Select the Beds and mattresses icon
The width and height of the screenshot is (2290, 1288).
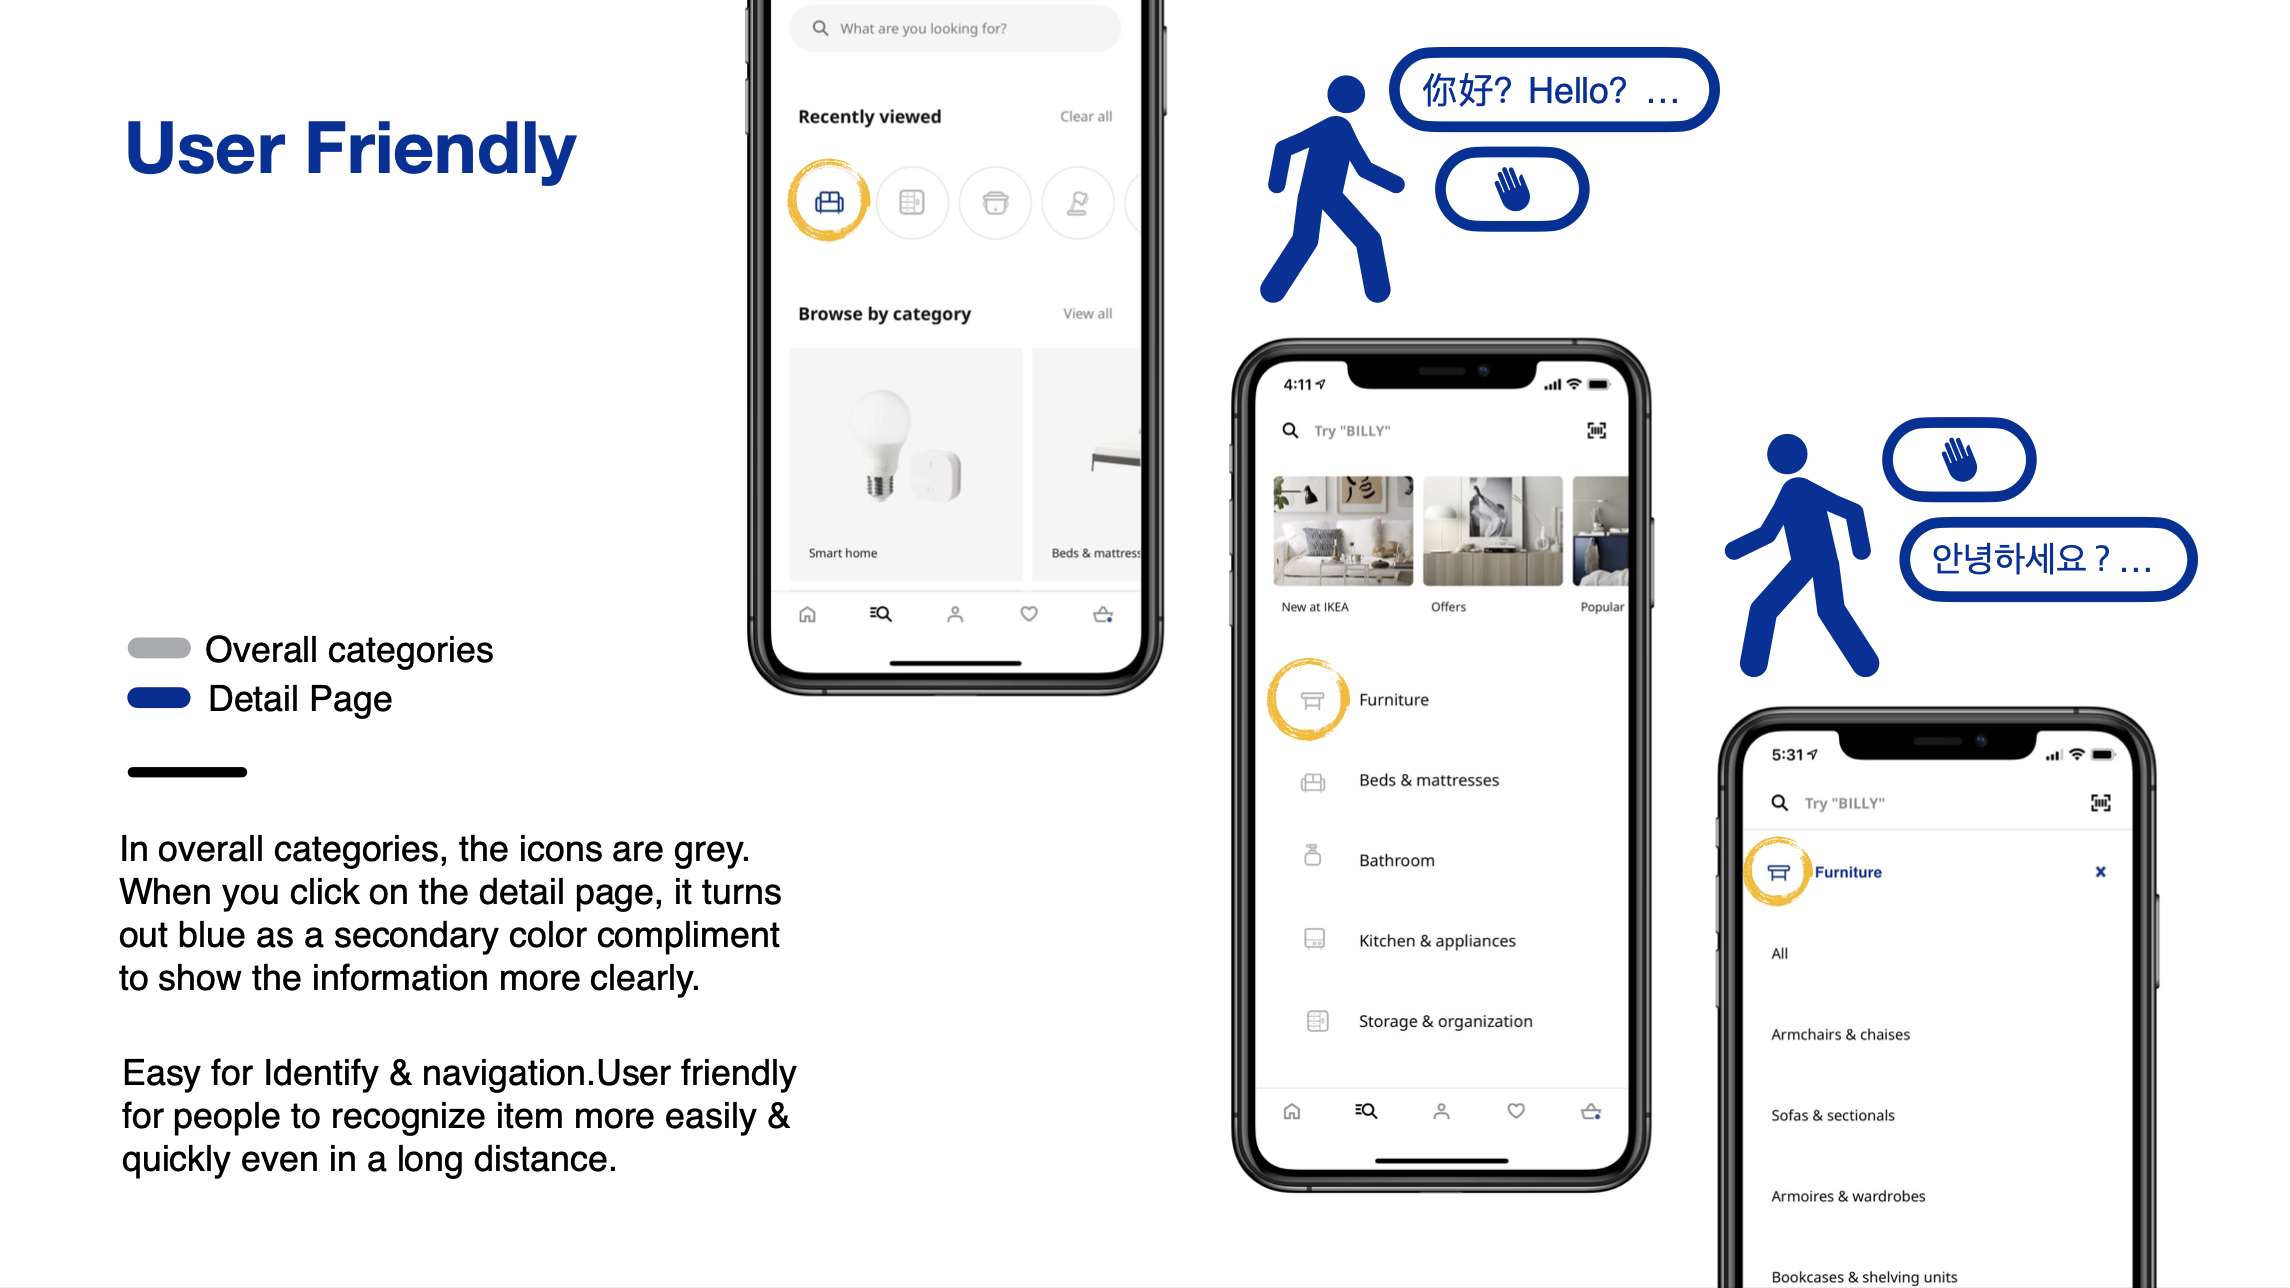pos(1315,778)
